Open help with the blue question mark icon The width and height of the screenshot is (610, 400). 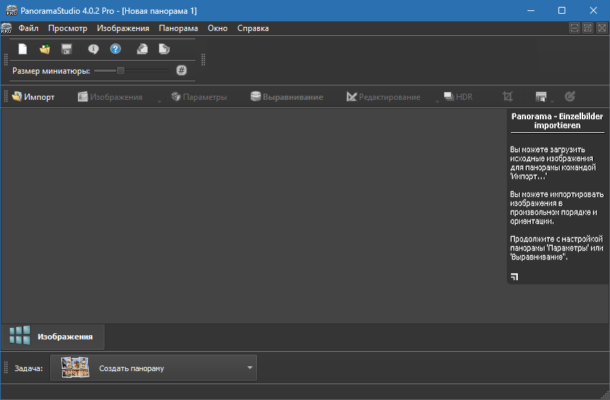[115, 49]
